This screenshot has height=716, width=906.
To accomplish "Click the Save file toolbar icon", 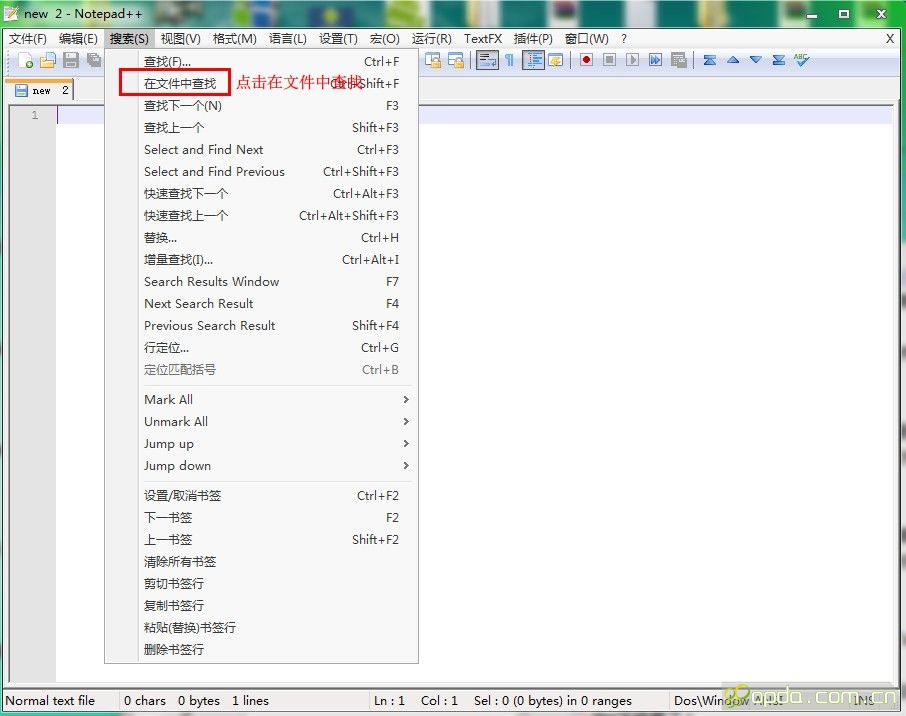I will tap(71, 61).
